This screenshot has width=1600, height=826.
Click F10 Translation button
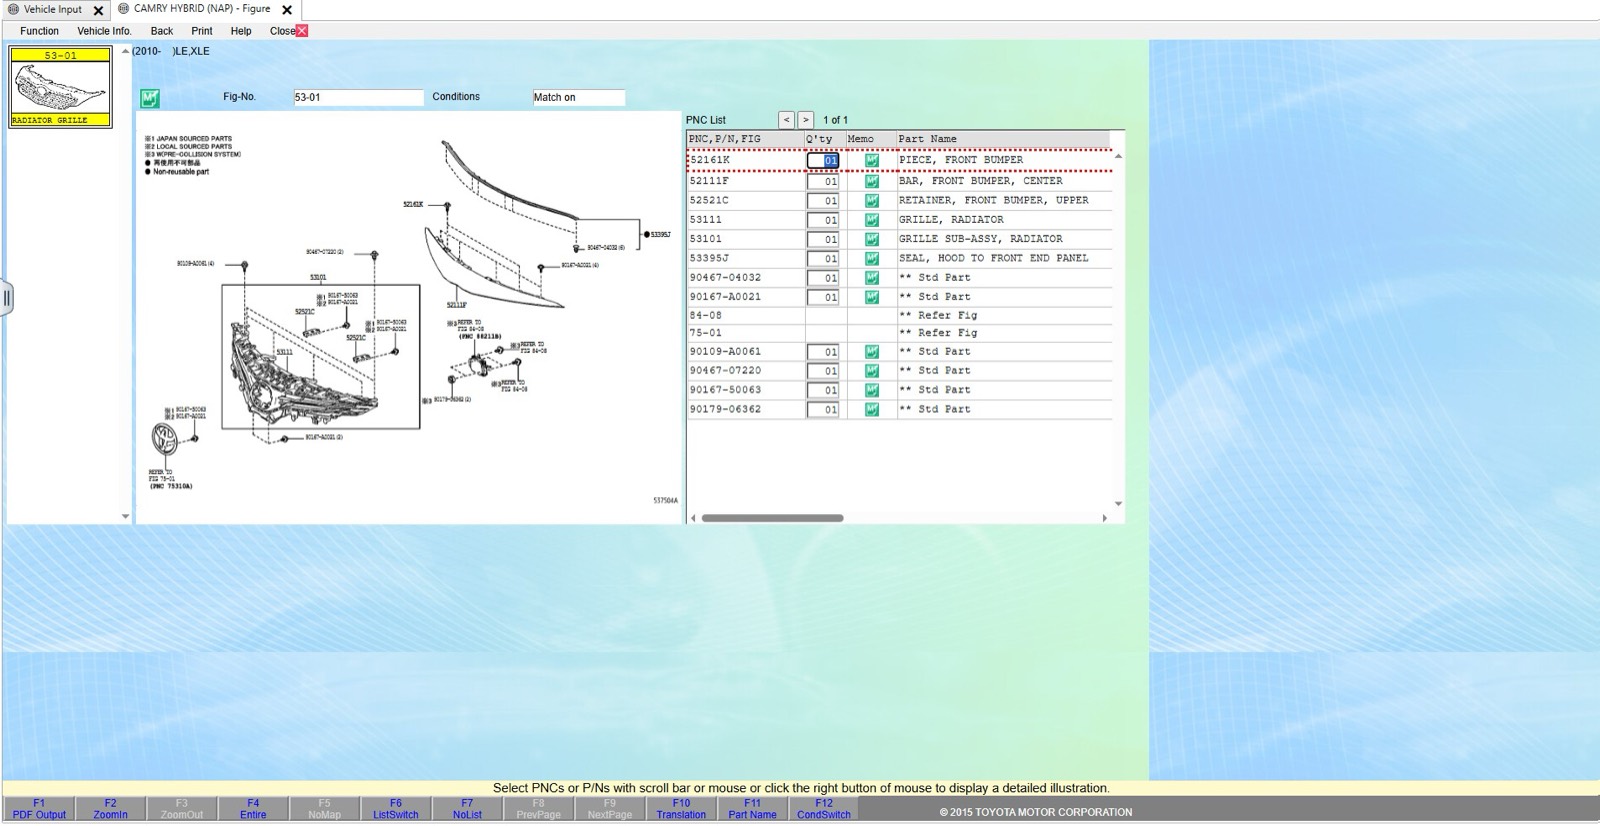click(681, 809)
